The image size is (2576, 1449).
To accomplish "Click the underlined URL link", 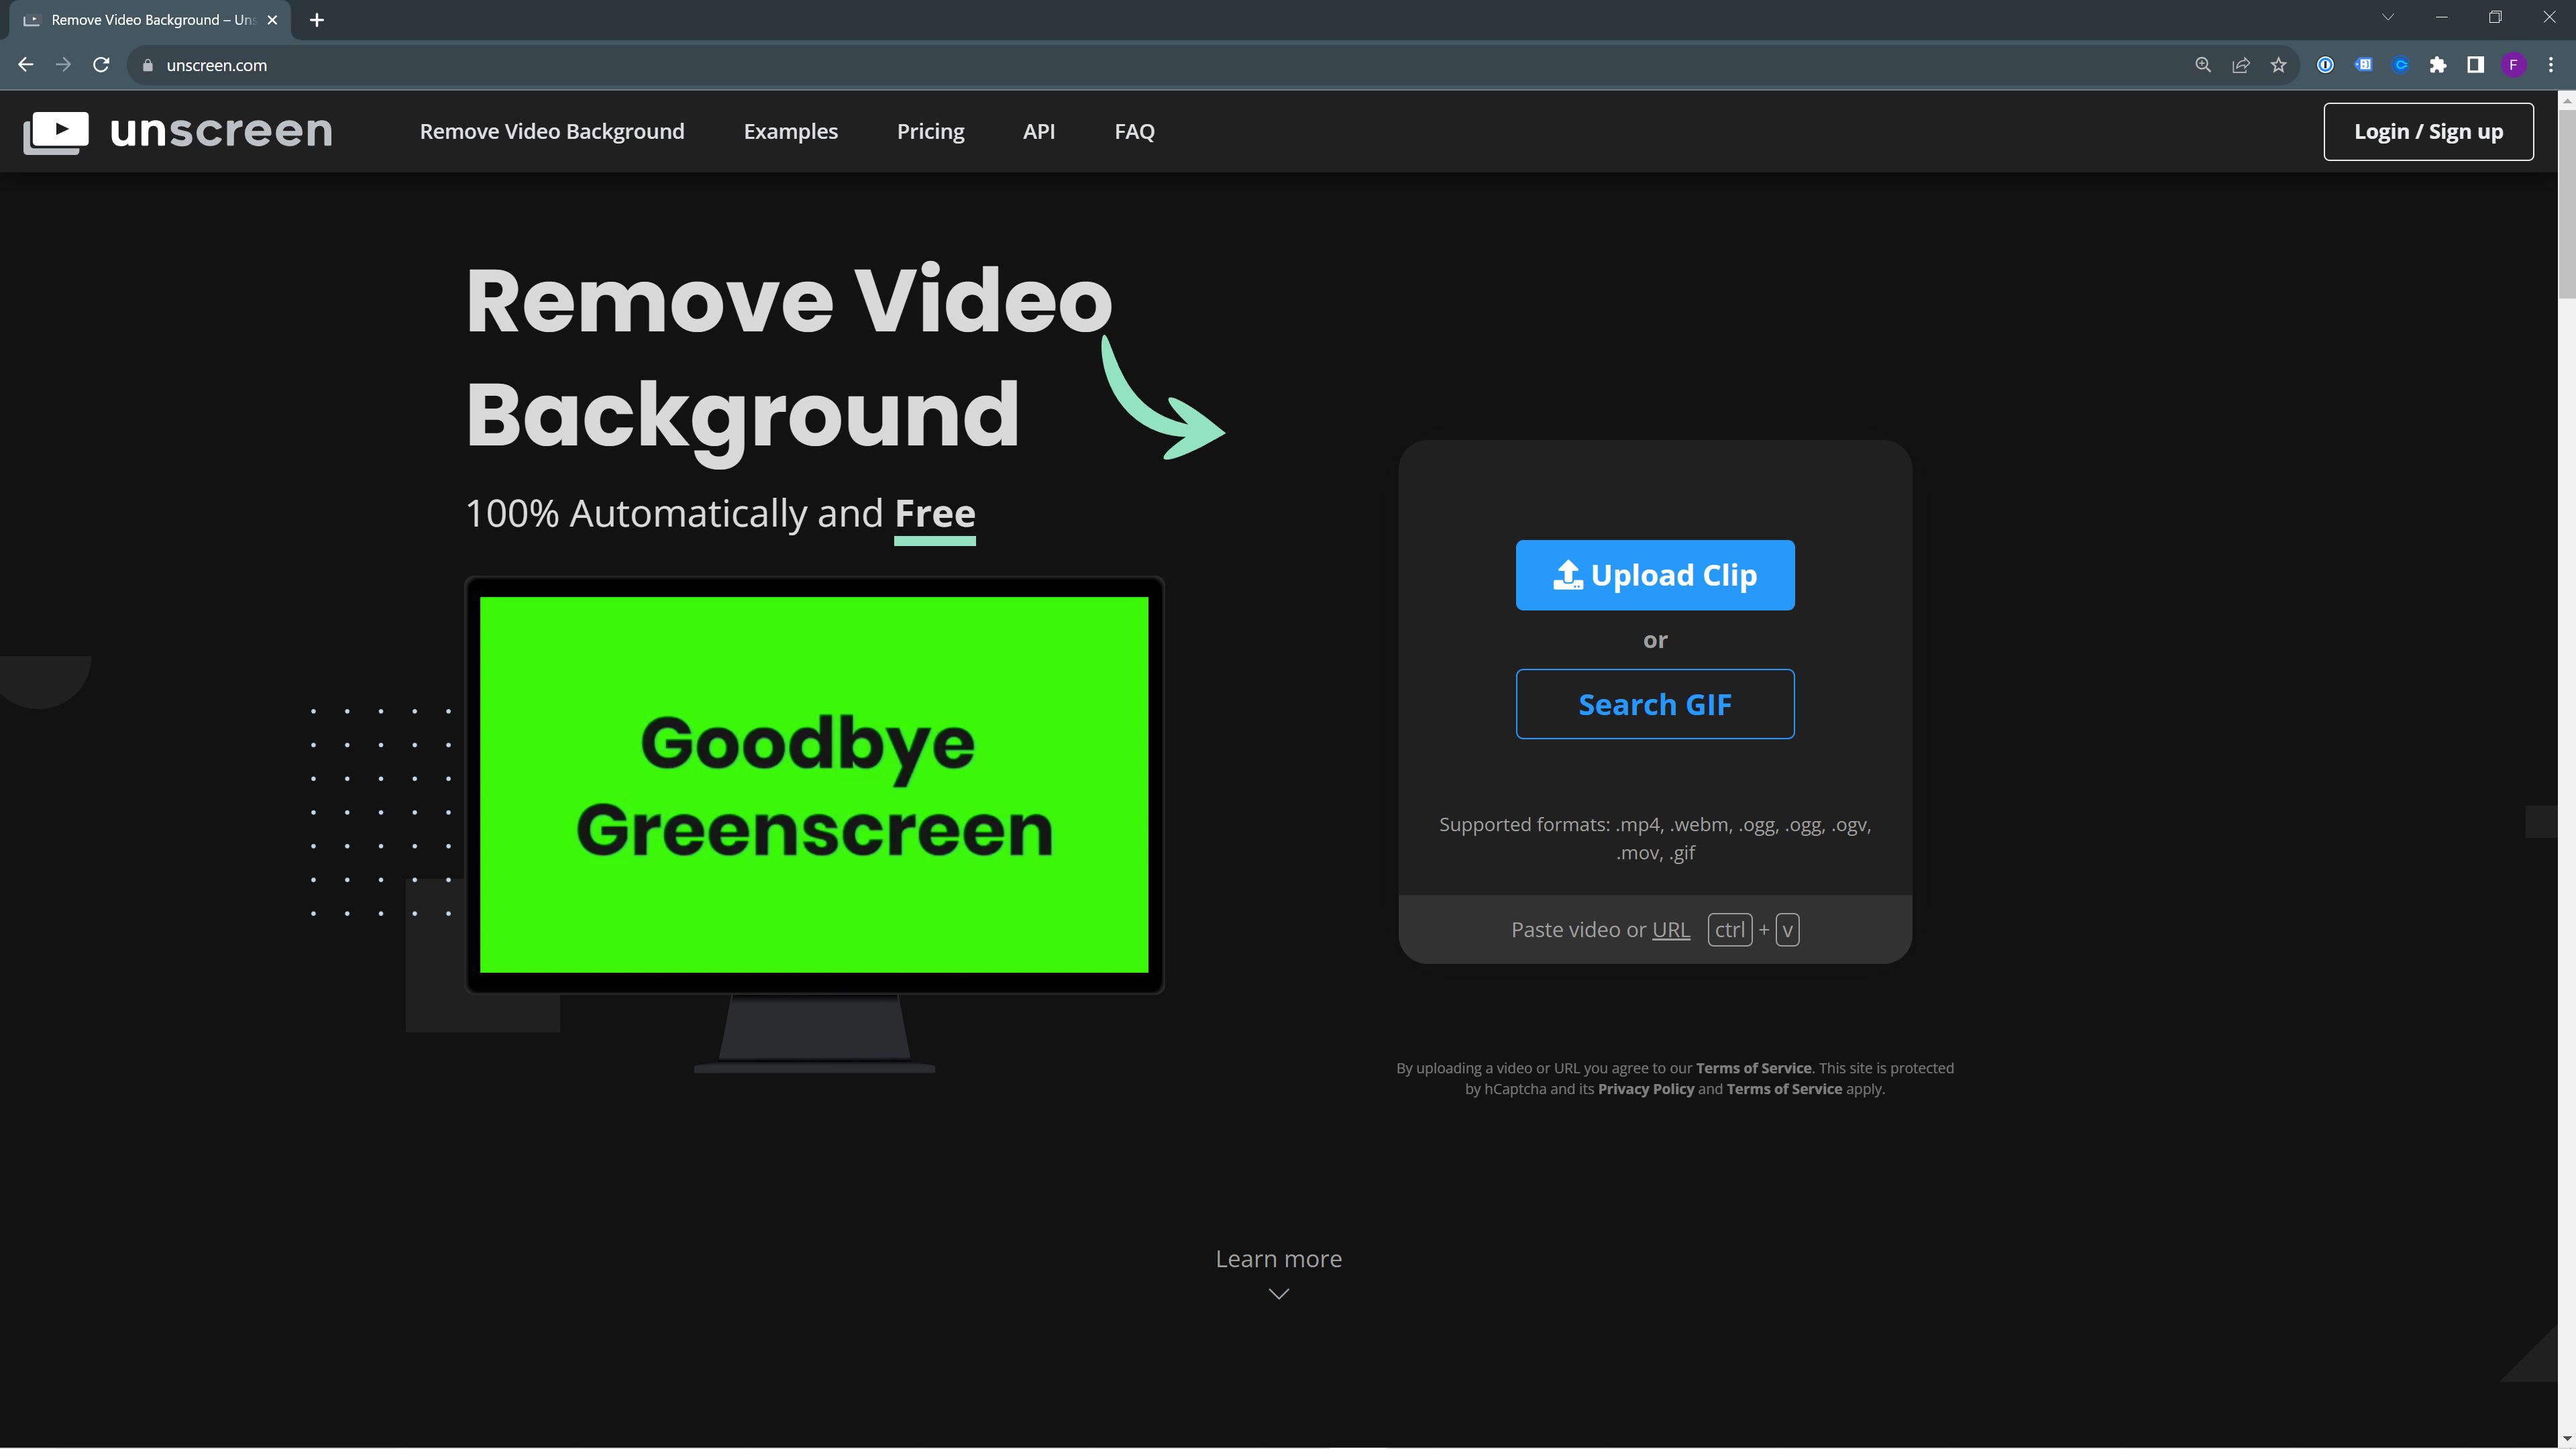I will 1671,929.
